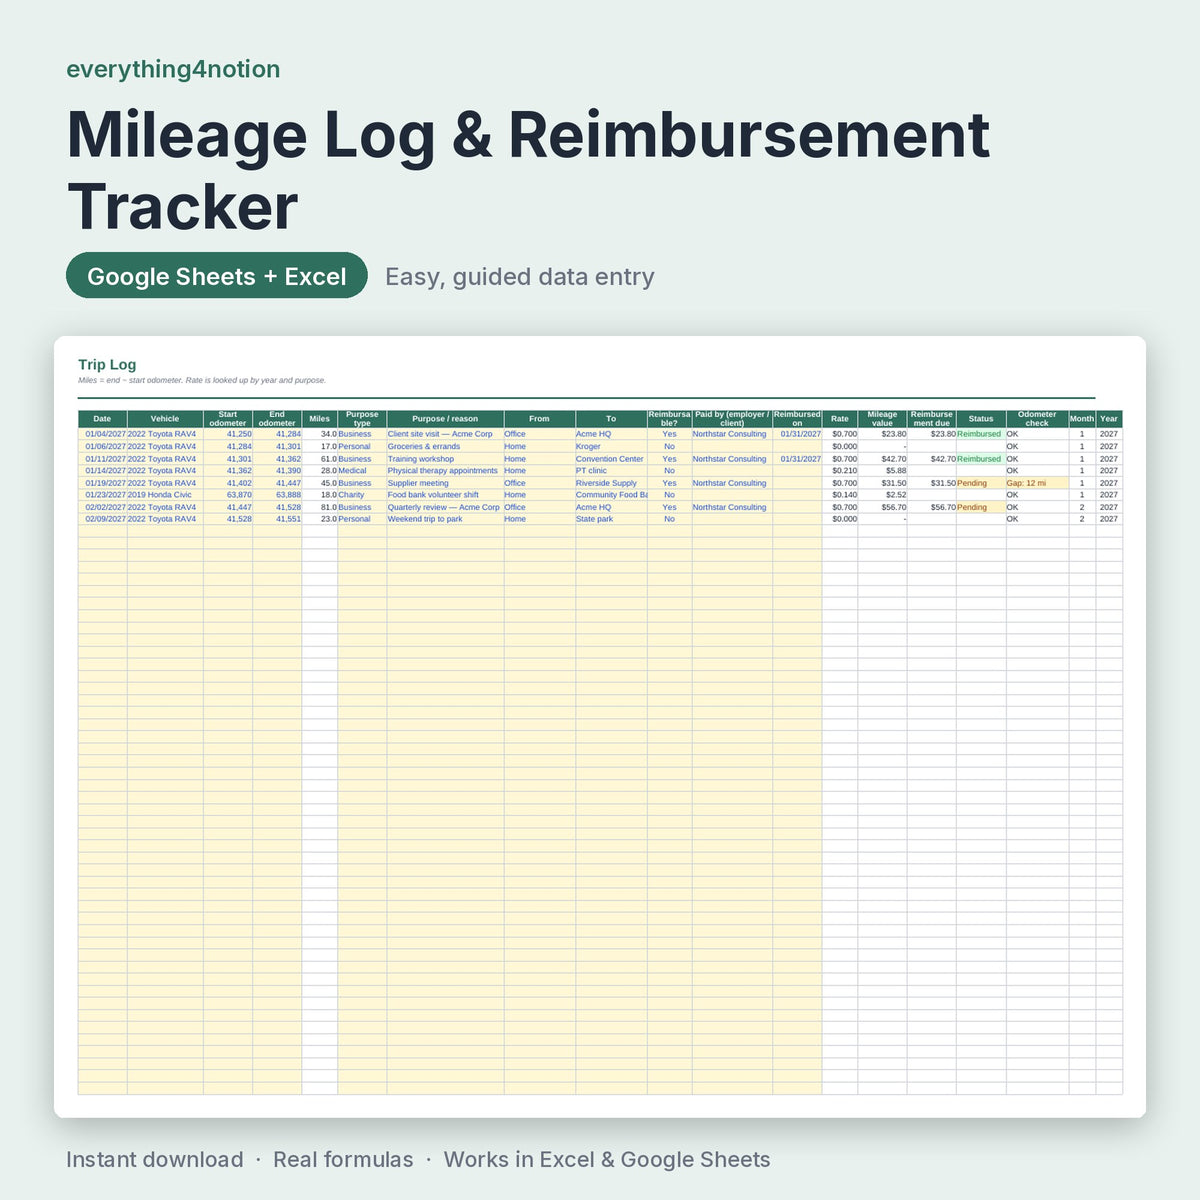The height and width of the screenshot is (1200, 1200).
Task: Select the 'Reimbursable?' column header
Action: point(669,419)
